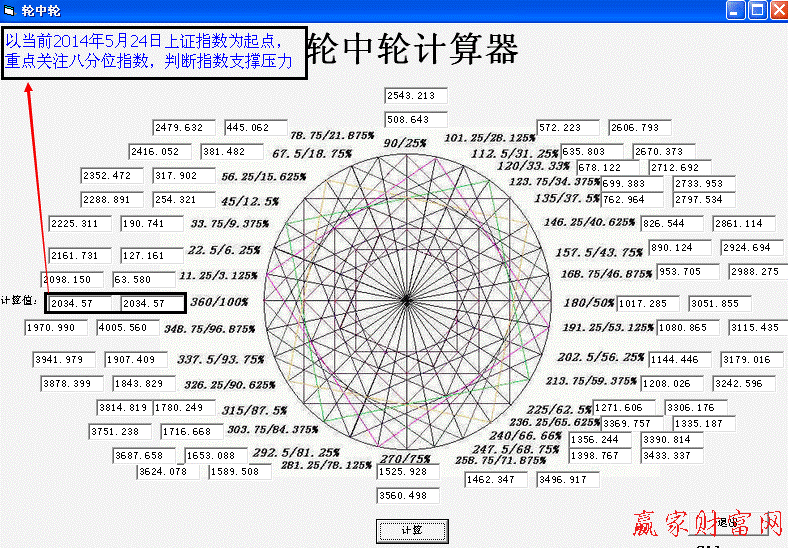Image resolution: width=788 pixels, height=548 pixels.
Task: Click the 计算 calculate button
Action: (x=412, y=531)
